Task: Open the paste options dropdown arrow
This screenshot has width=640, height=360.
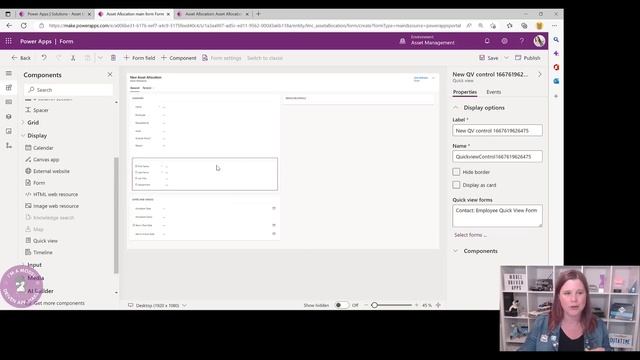Action: coord(100,58)
